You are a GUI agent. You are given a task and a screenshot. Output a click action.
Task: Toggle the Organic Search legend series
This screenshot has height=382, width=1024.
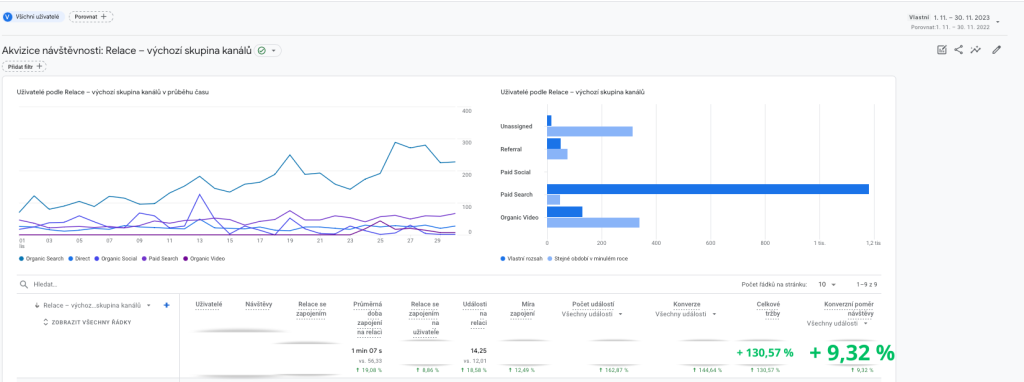(42, 259)
